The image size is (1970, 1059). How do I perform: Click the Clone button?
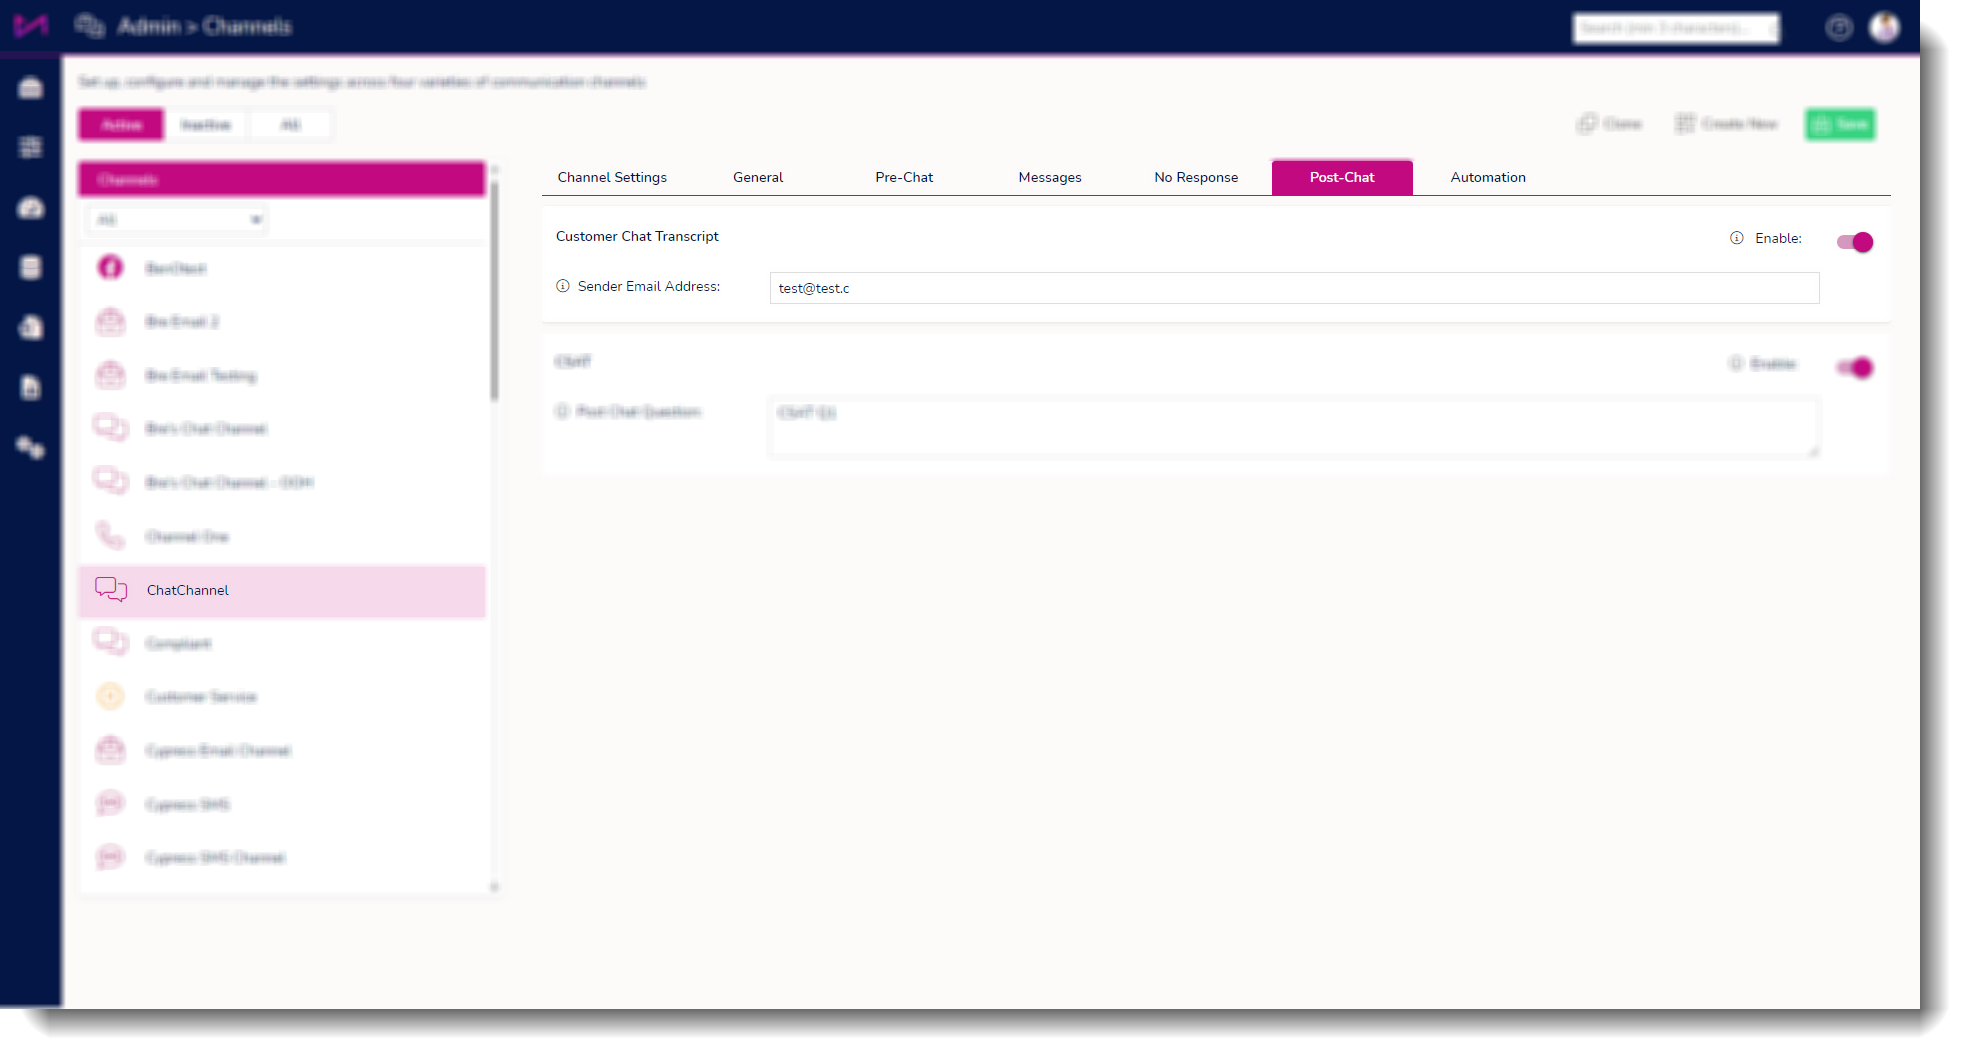tap(1610, 124)
